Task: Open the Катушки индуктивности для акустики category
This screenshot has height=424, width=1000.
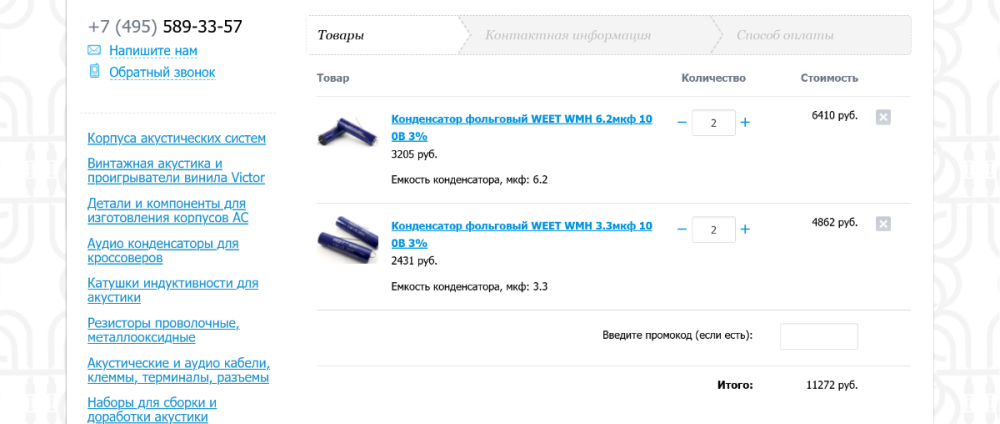Action: pyautogui.click(x=172, y=290)
